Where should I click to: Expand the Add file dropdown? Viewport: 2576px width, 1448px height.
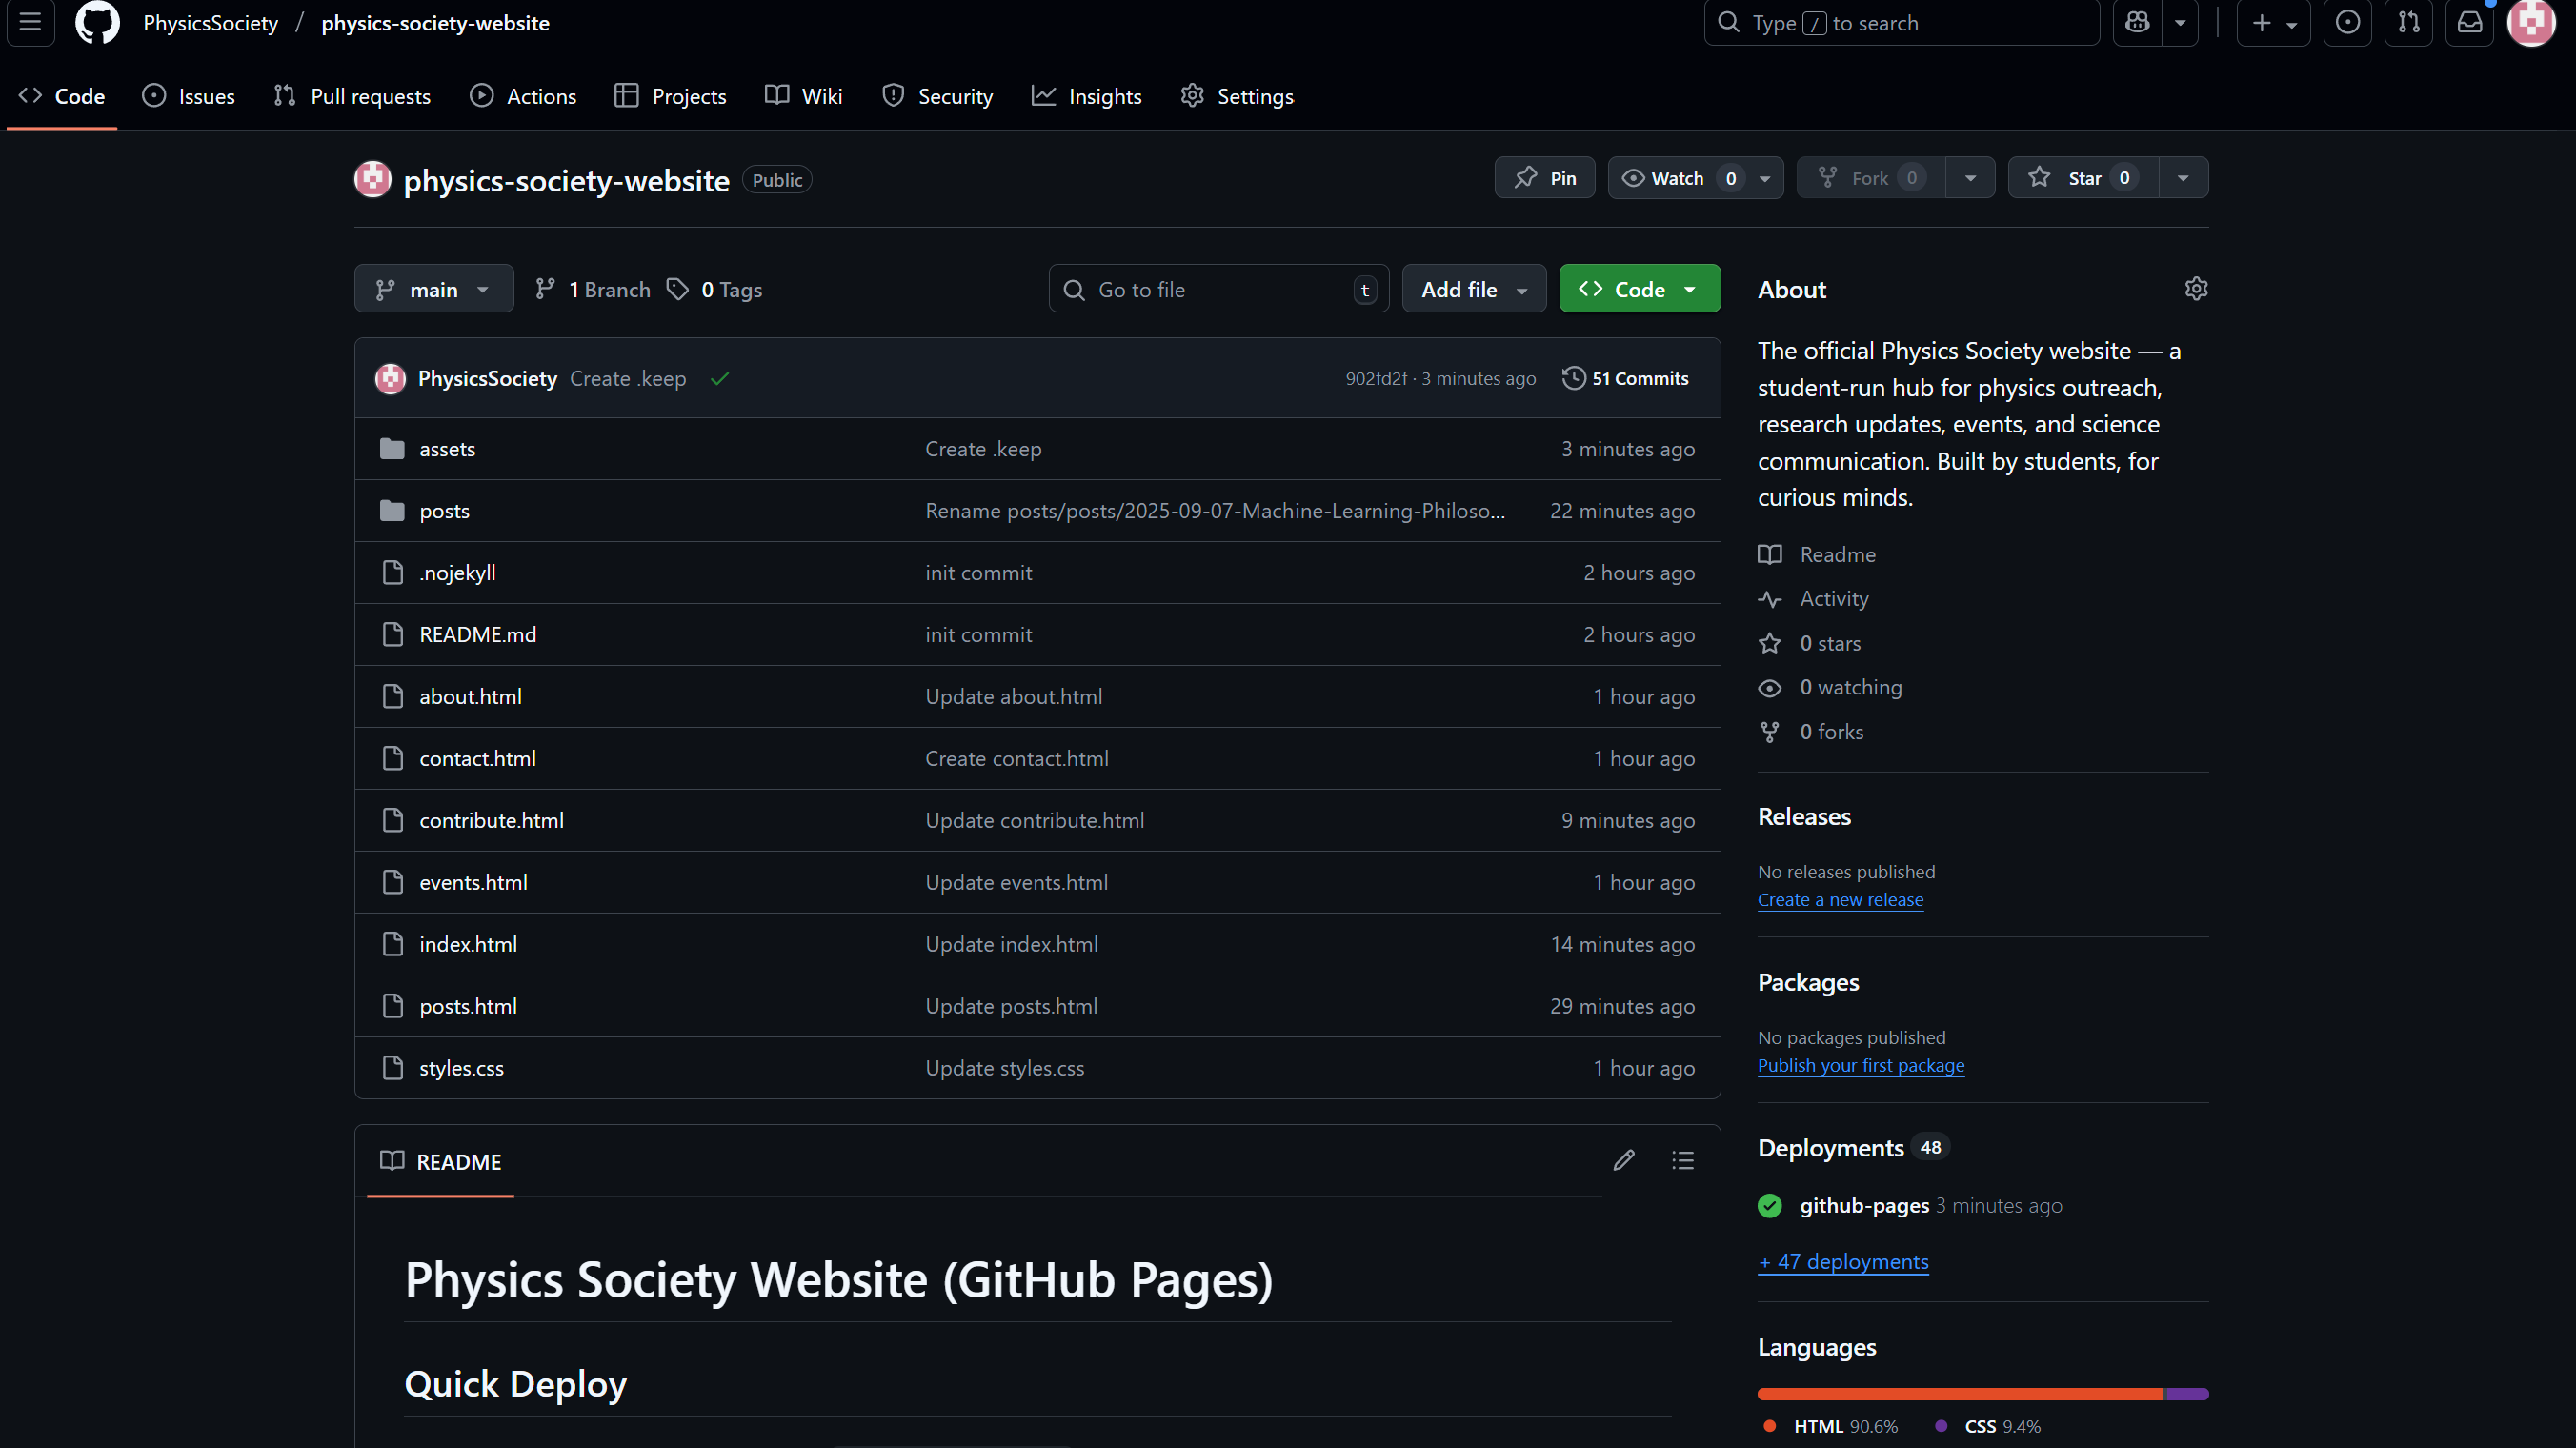(1473, 288)
